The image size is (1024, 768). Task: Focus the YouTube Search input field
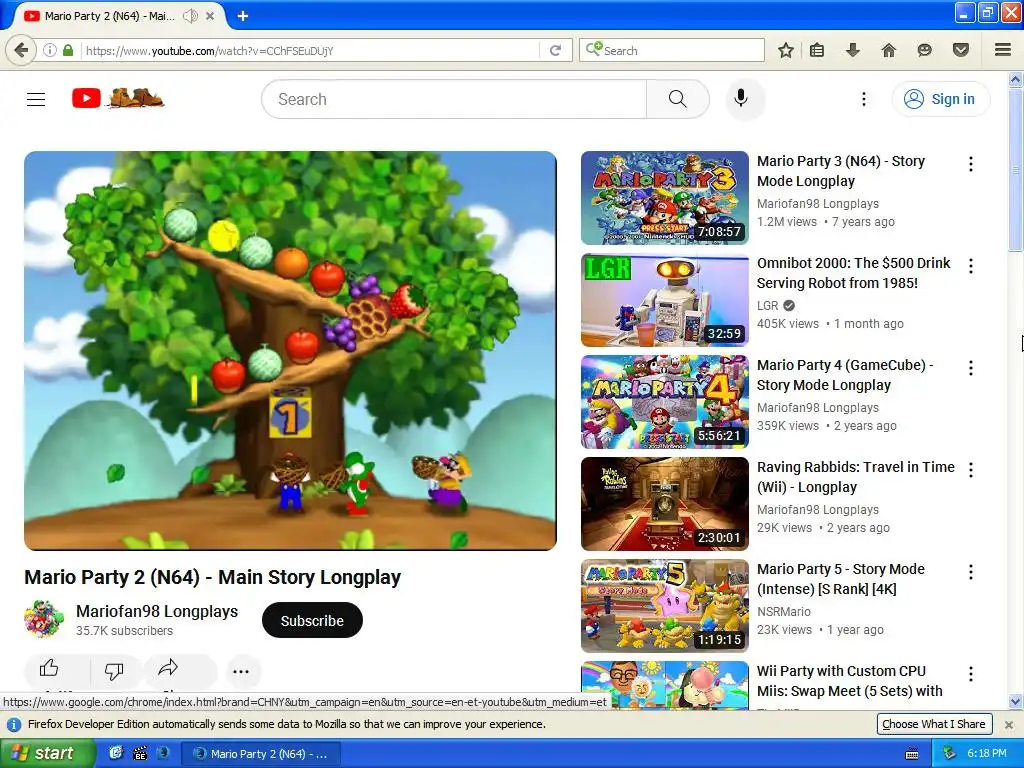(x=454, y=99)
